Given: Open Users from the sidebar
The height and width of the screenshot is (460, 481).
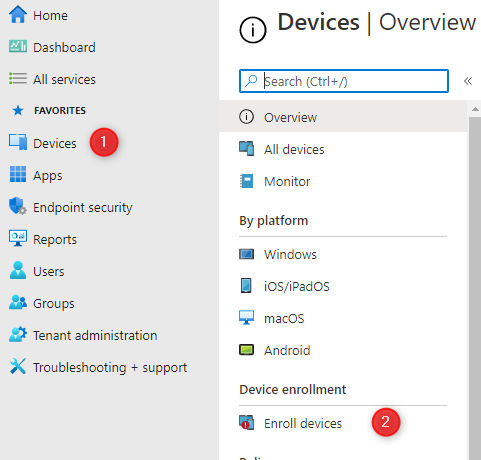Looking at the screenshot, I should (x=49, y=271).
